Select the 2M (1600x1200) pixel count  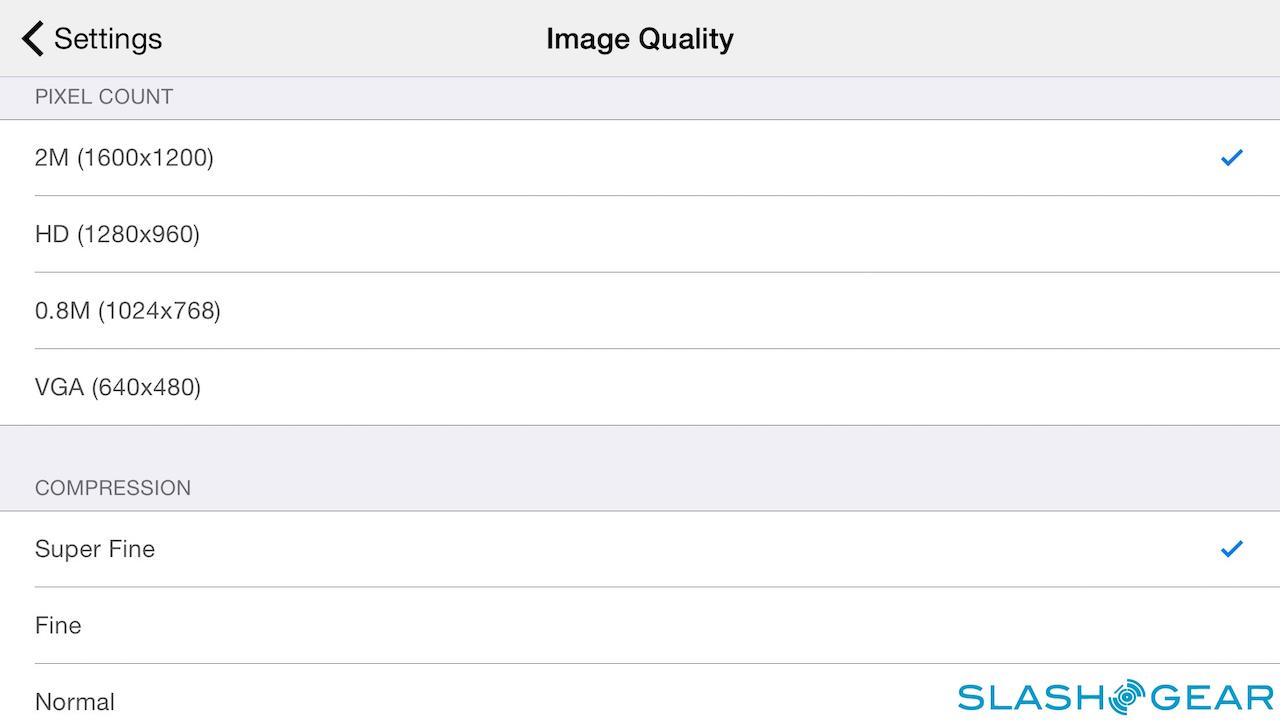(124, 158)
